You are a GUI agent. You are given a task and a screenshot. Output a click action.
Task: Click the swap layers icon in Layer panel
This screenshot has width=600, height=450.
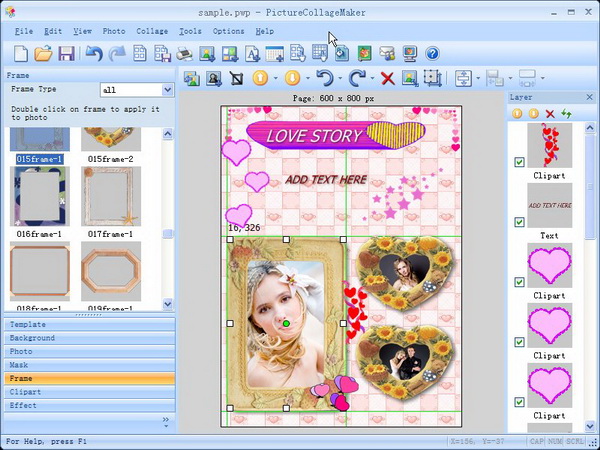pyautogui.click(x=566, y=114)
